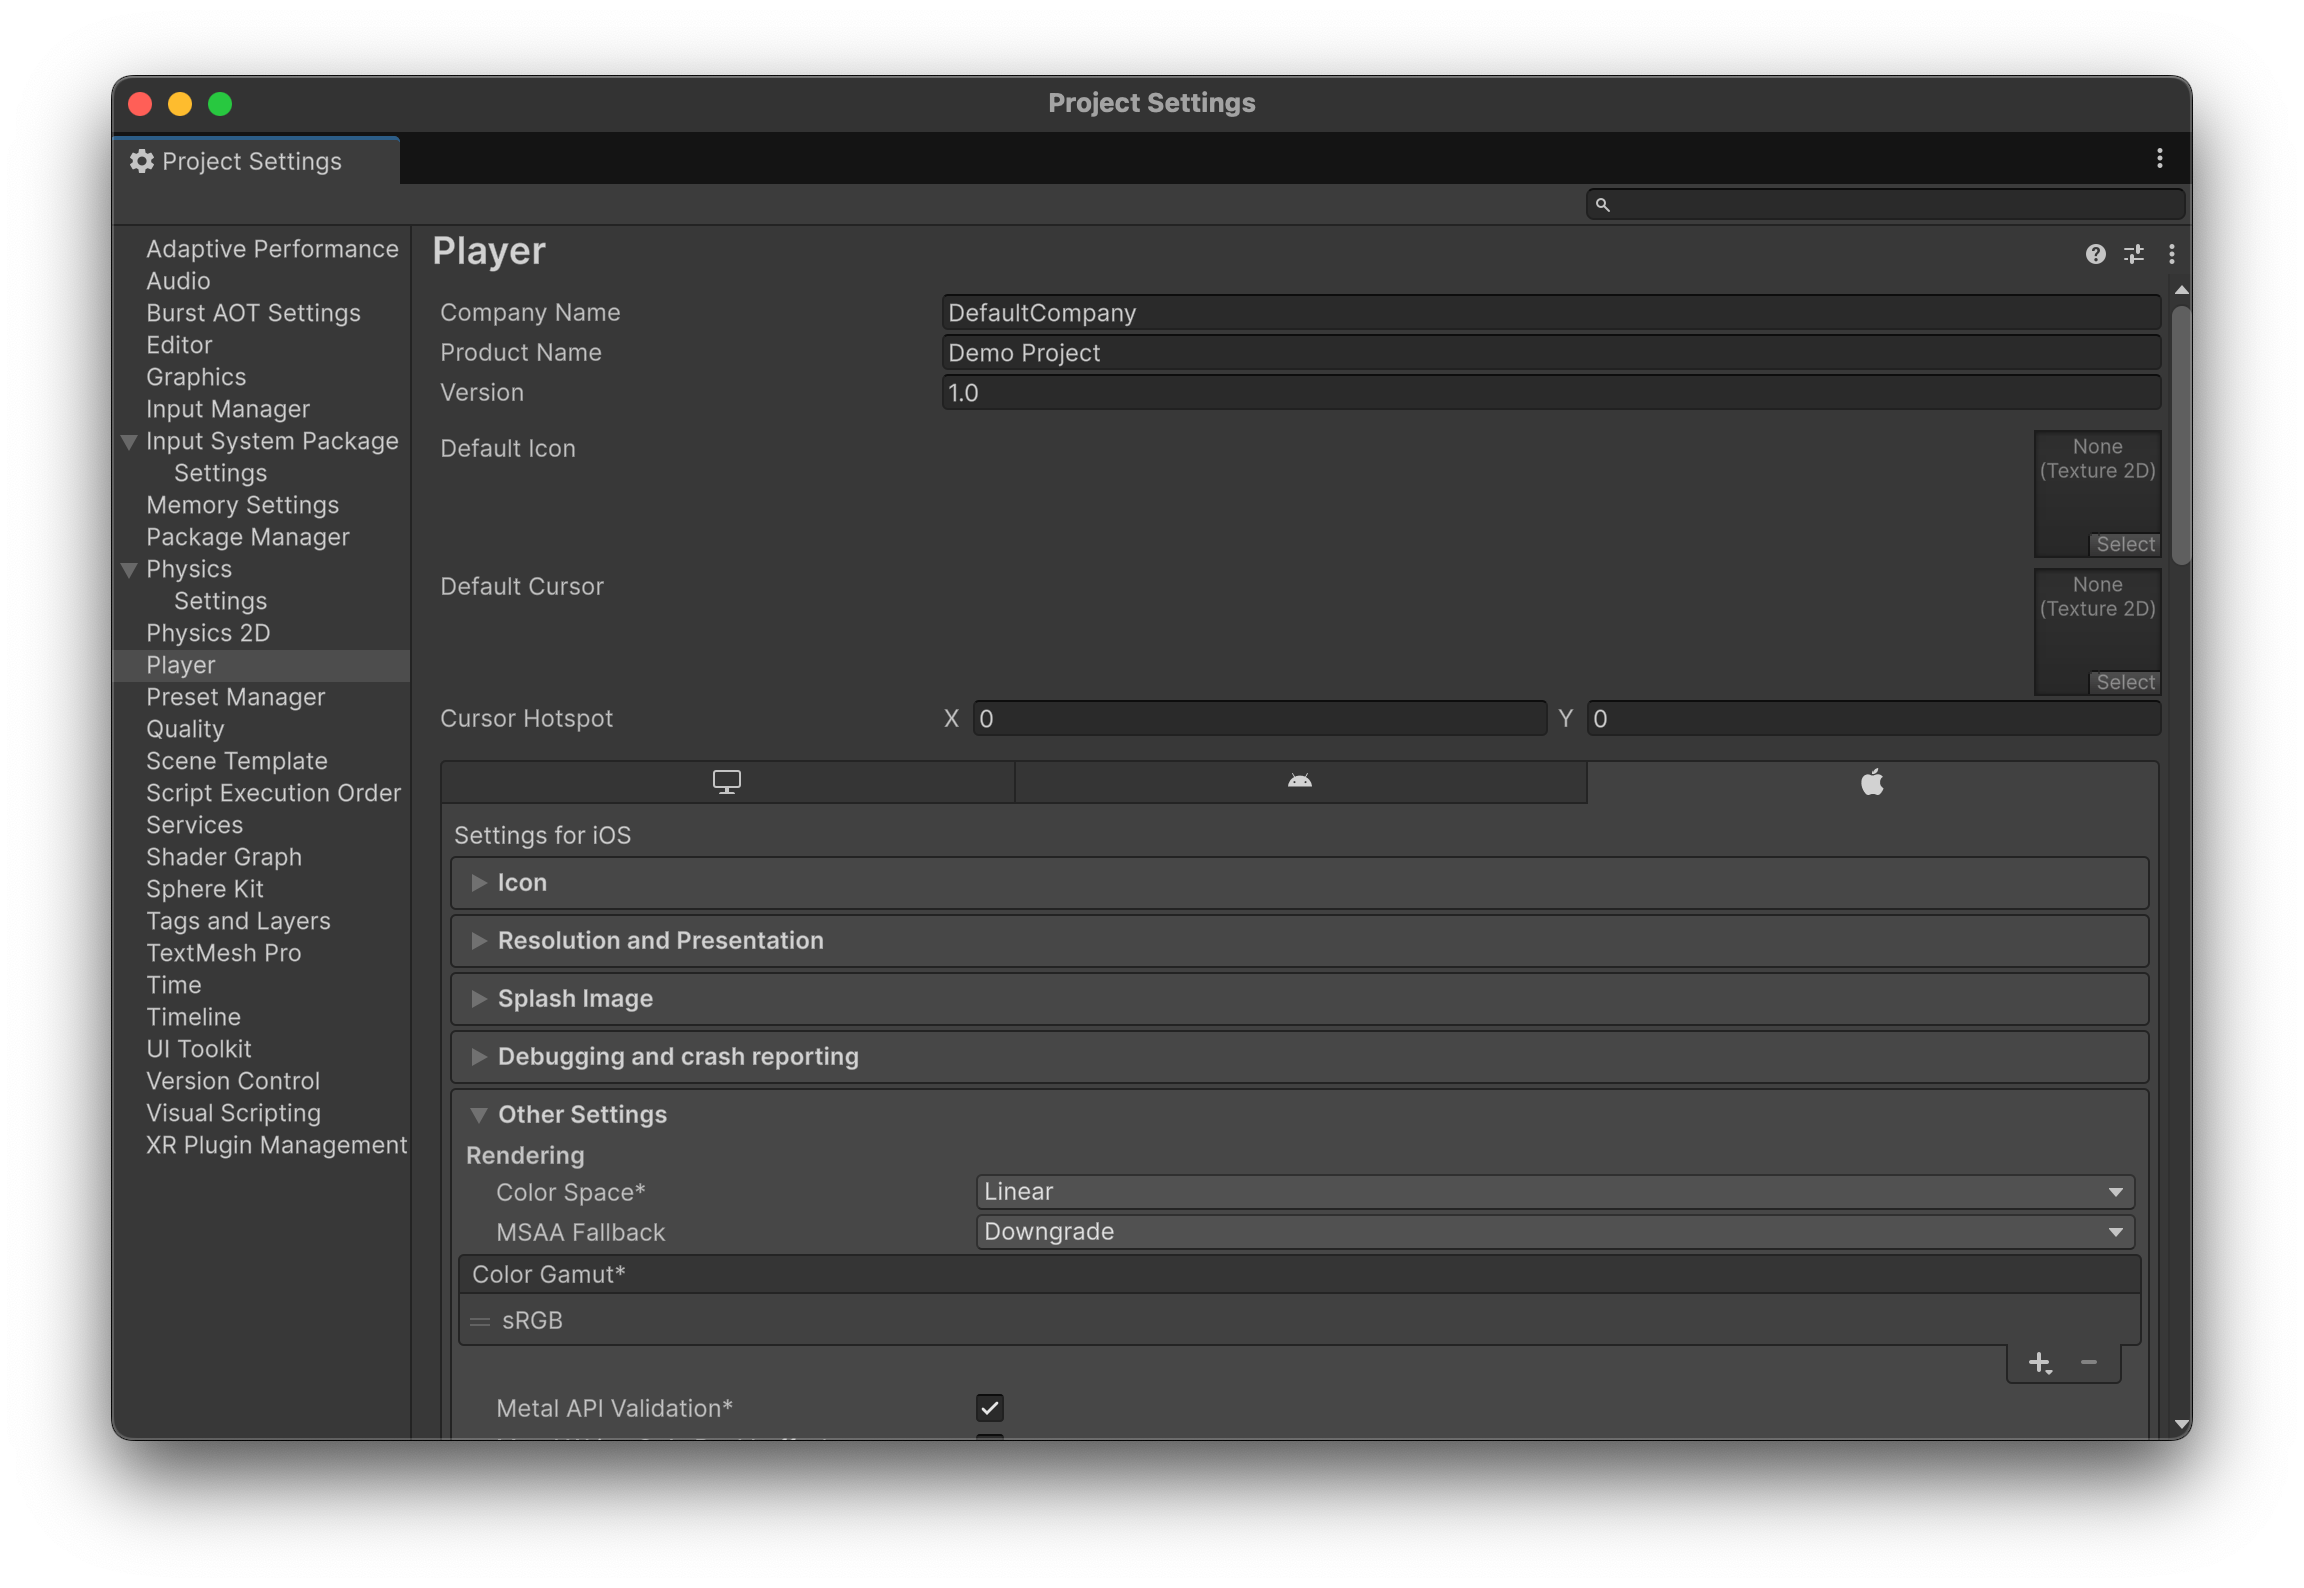This screenshot has height=1588, width=2304.
Task: Collapse the Physics tree item
Action: click(129, 570)
